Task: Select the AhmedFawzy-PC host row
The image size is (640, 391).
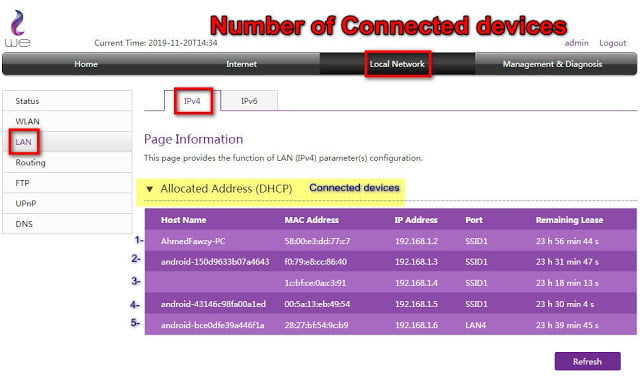Action: pos(391,241)
